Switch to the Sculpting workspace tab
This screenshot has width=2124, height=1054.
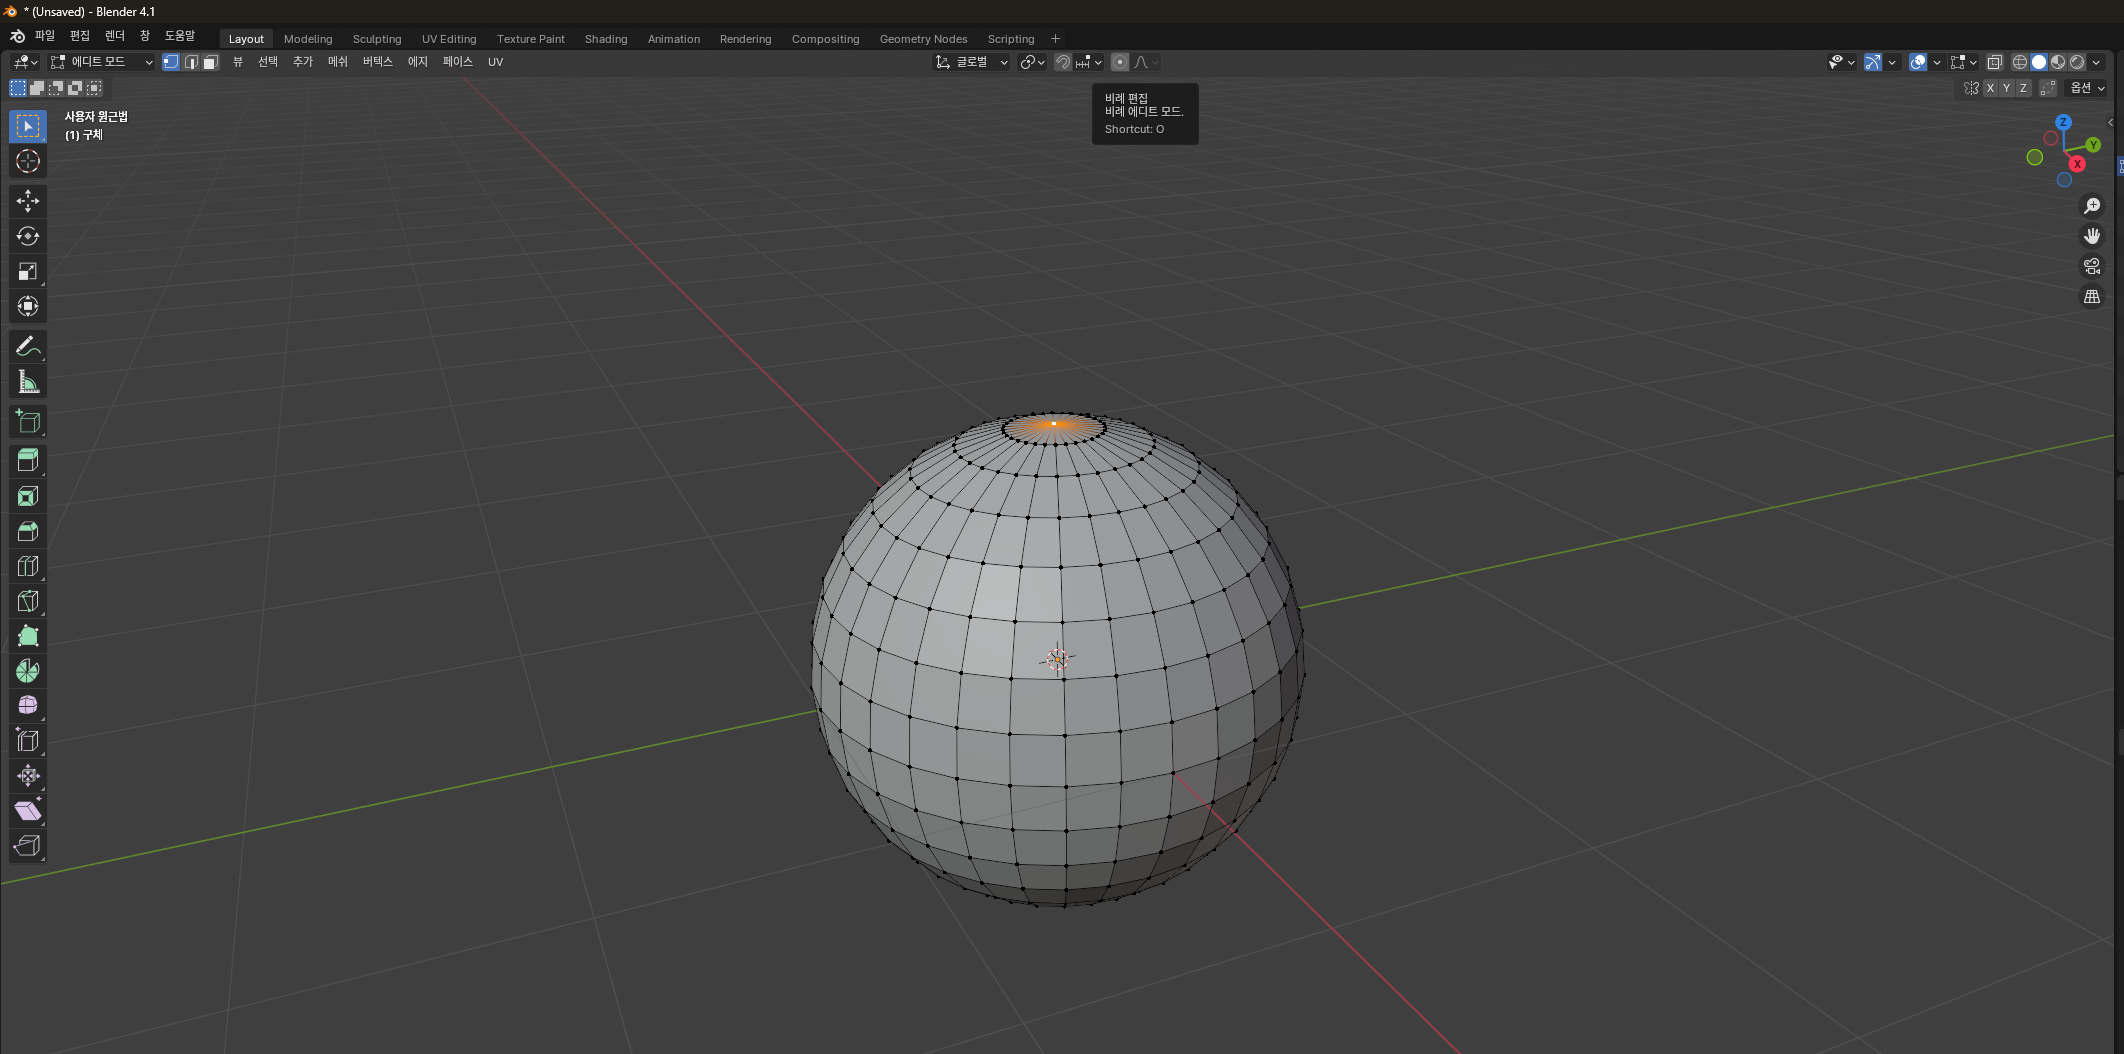[377, 39]
